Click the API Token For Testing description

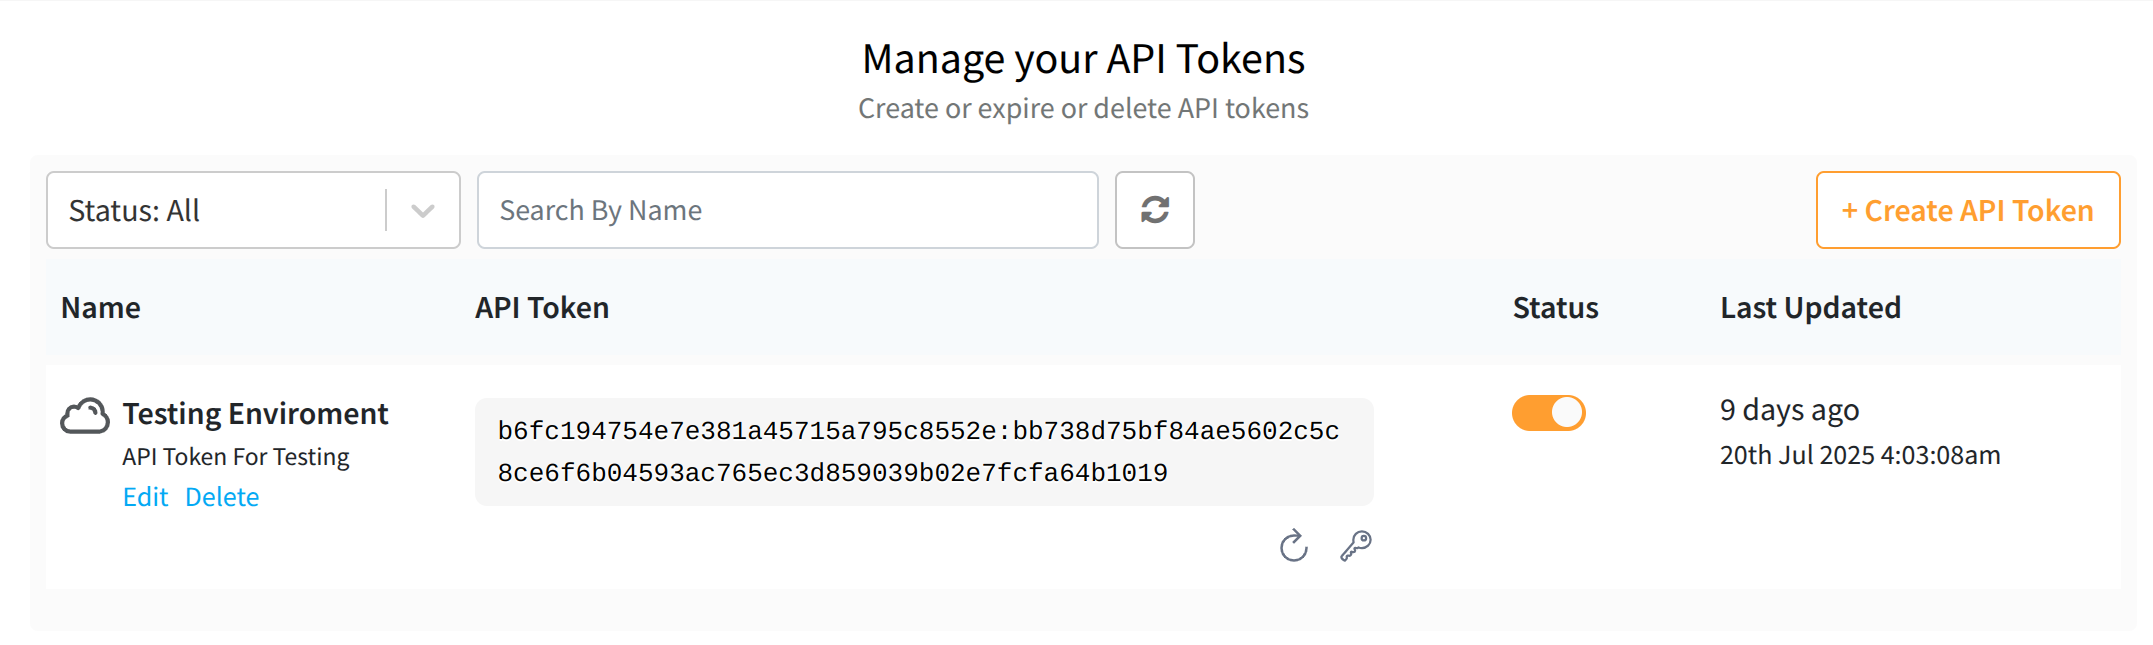pos(236,457)
